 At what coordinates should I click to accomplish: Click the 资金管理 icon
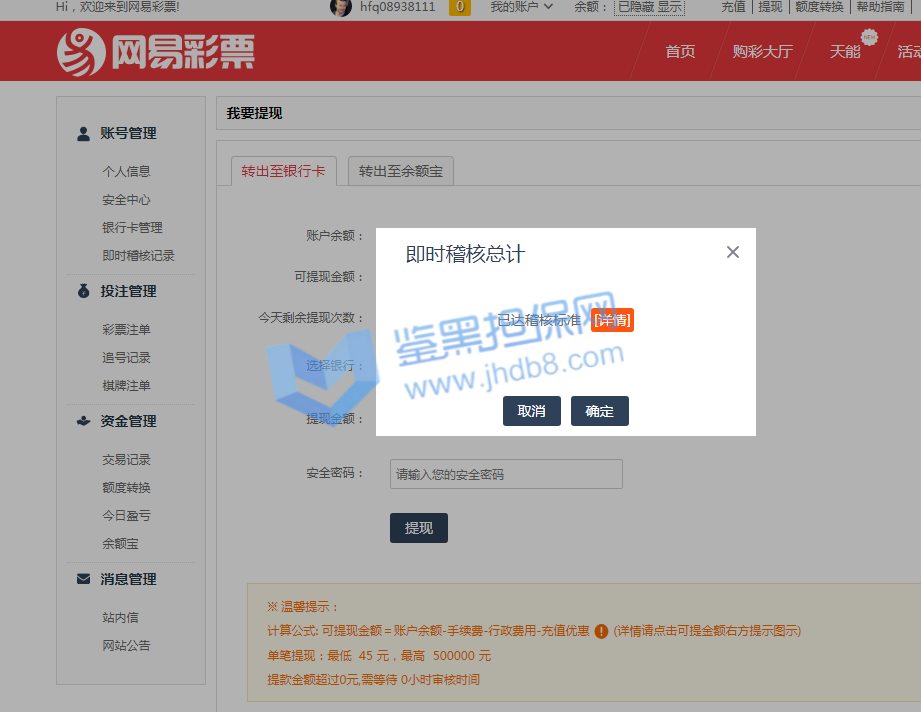pos(84,422)
